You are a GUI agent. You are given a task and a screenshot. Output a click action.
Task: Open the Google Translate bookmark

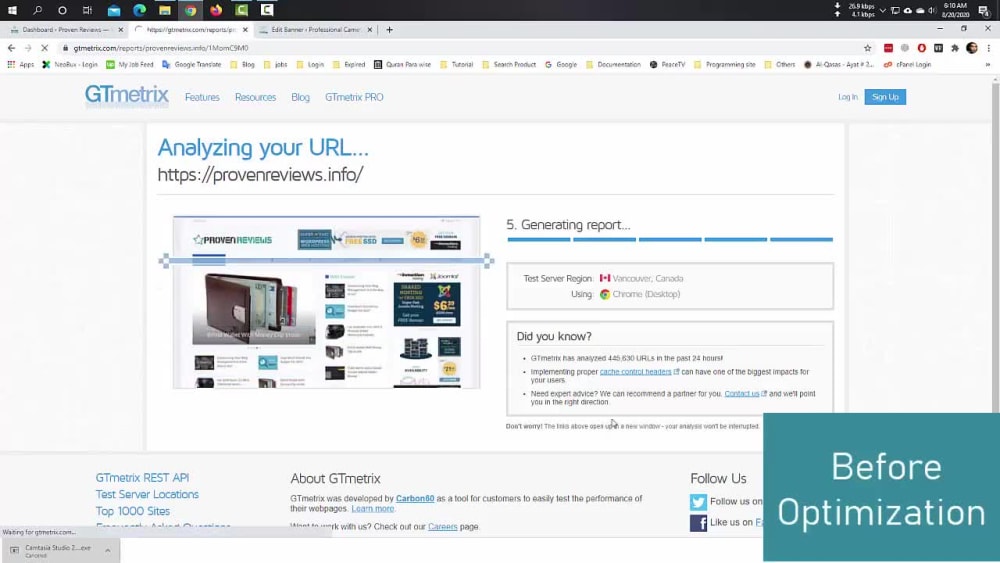pos(191,64)
